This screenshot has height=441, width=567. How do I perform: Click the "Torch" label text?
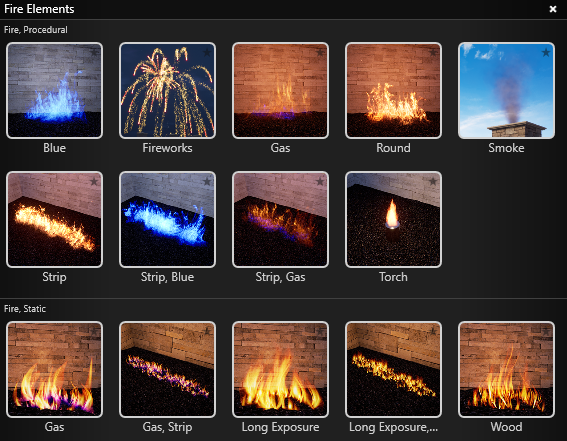coord(393,277)
